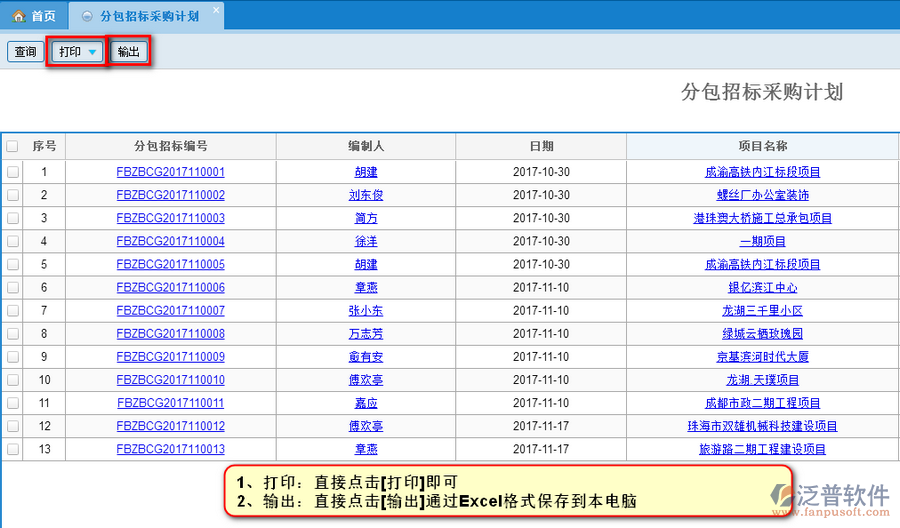Click the 查询 button

(x=25, y=52)
